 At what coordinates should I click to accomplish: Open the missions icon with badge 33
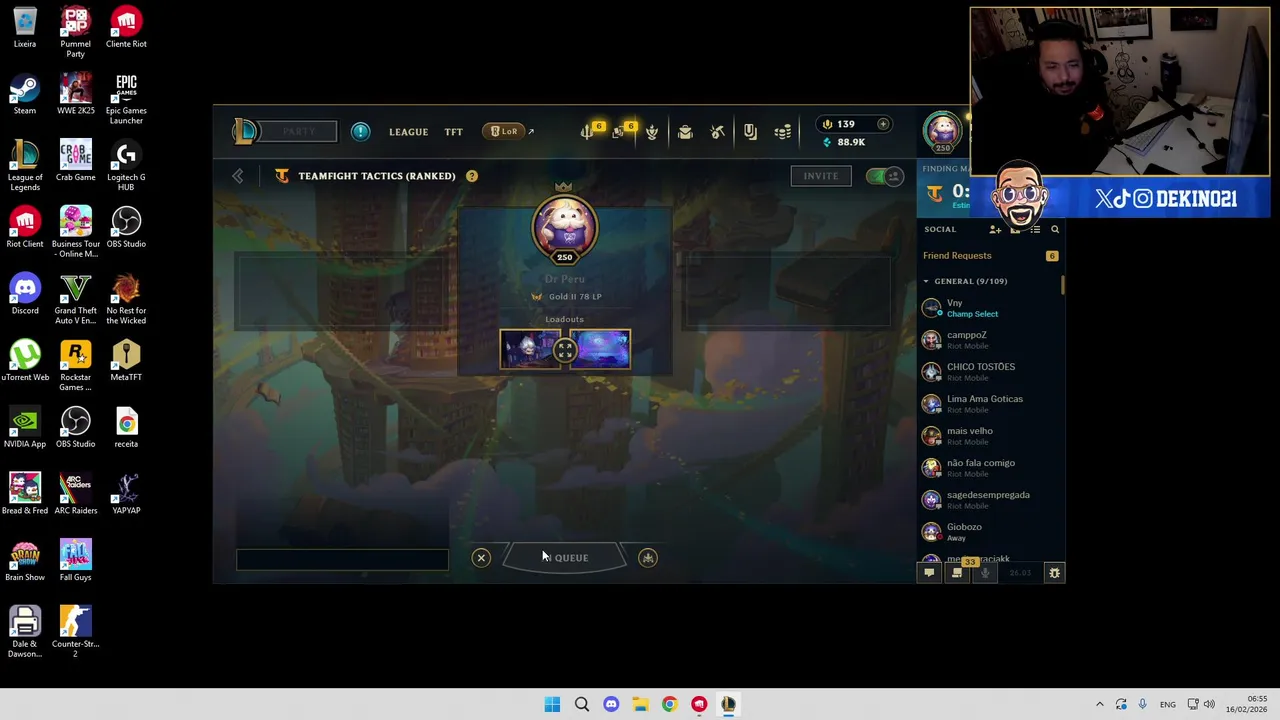957,572
